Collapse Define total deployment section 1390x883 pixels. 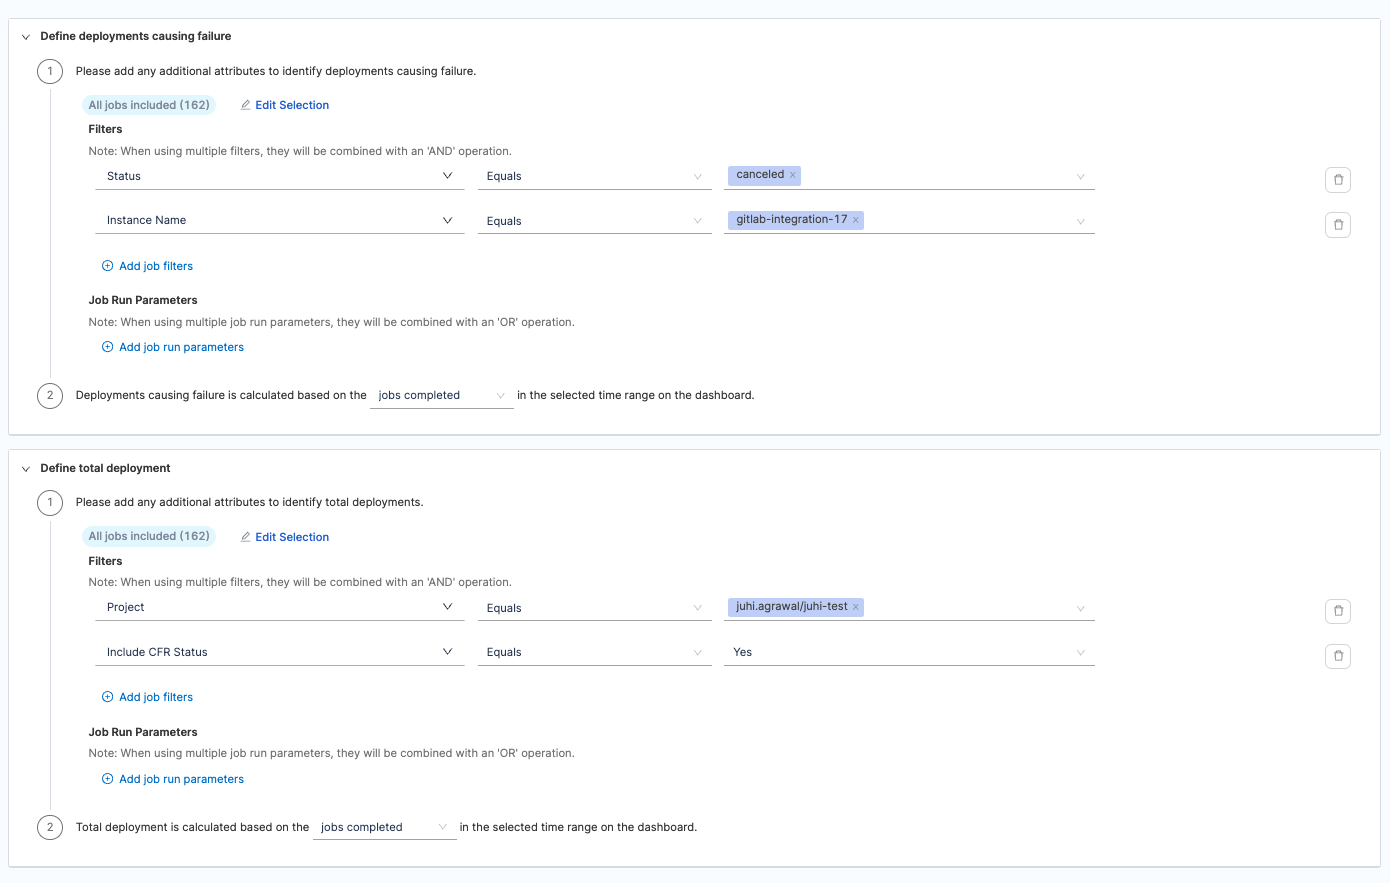[x=26, y=469]
